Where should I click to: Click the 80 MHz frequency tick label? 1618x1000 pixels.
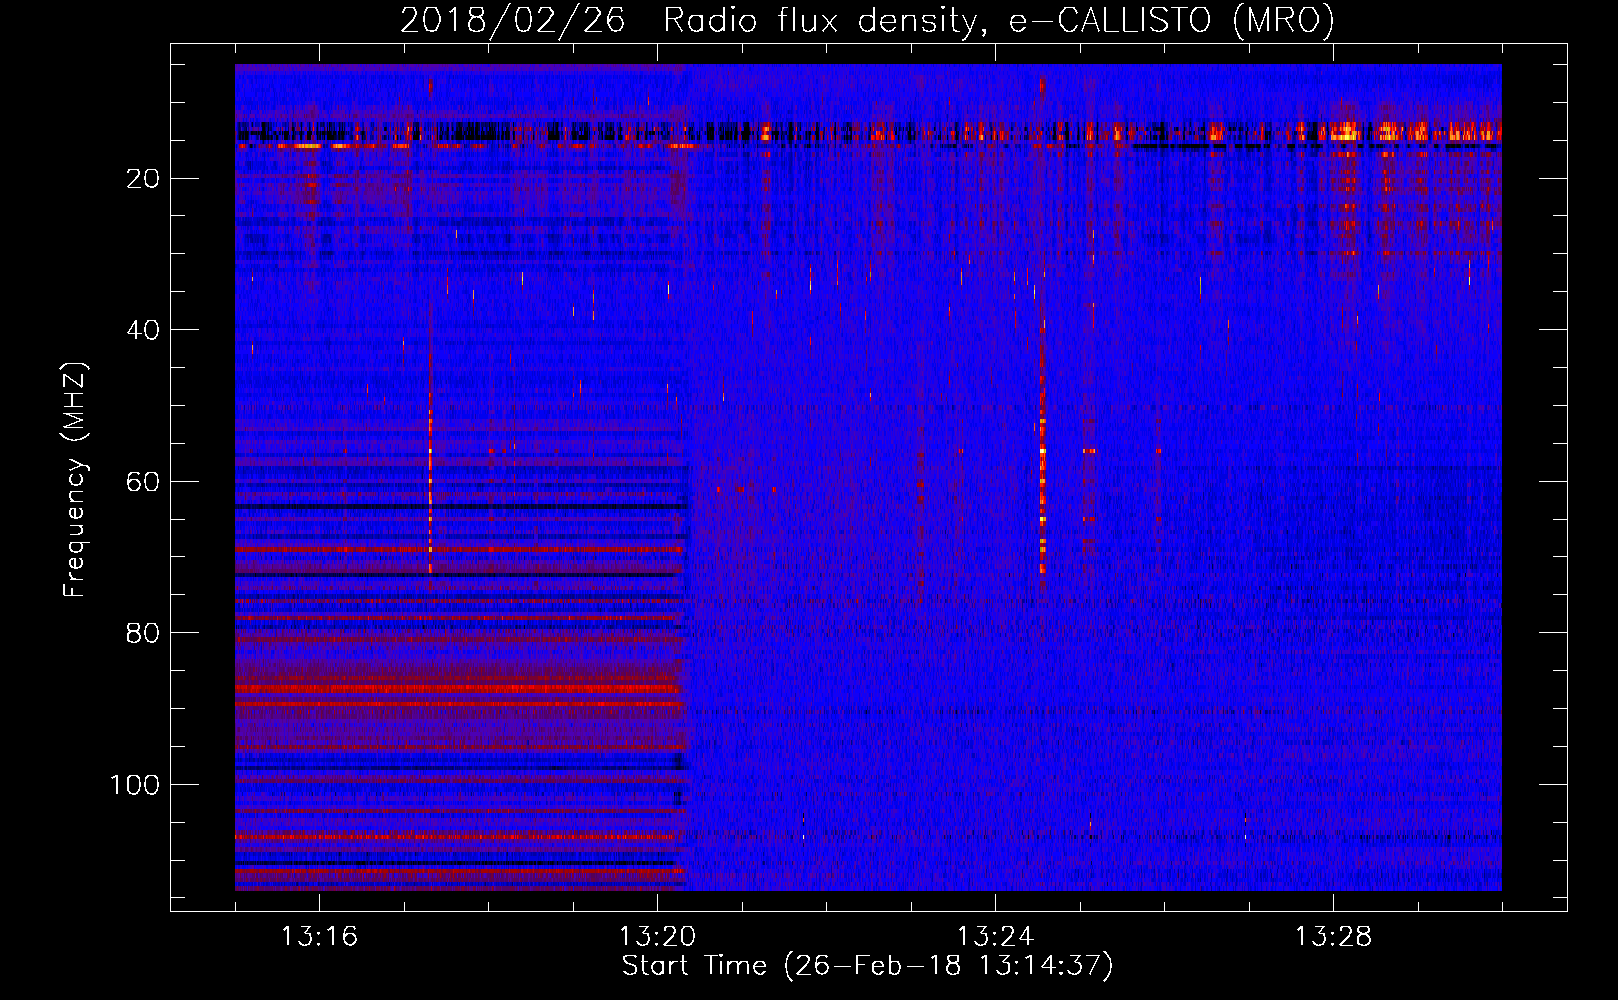coord(143,633)
